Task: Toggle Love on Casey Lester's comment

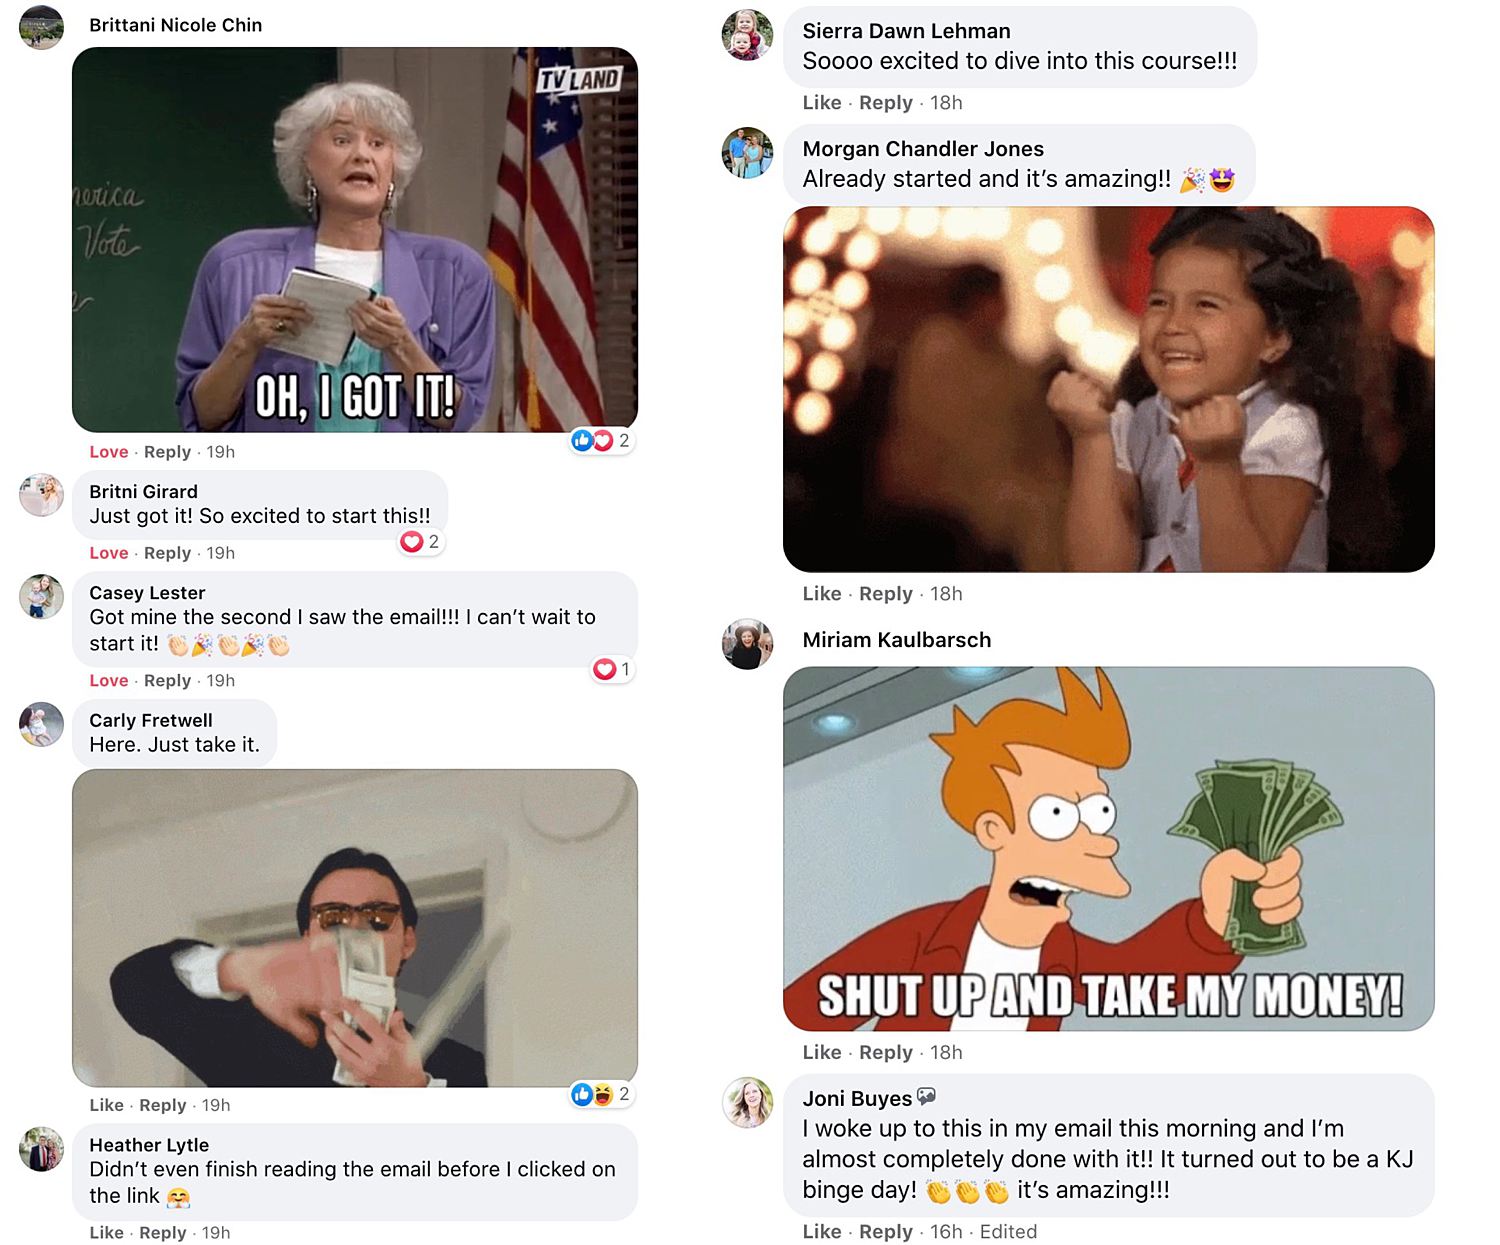Action: point(108,680)
